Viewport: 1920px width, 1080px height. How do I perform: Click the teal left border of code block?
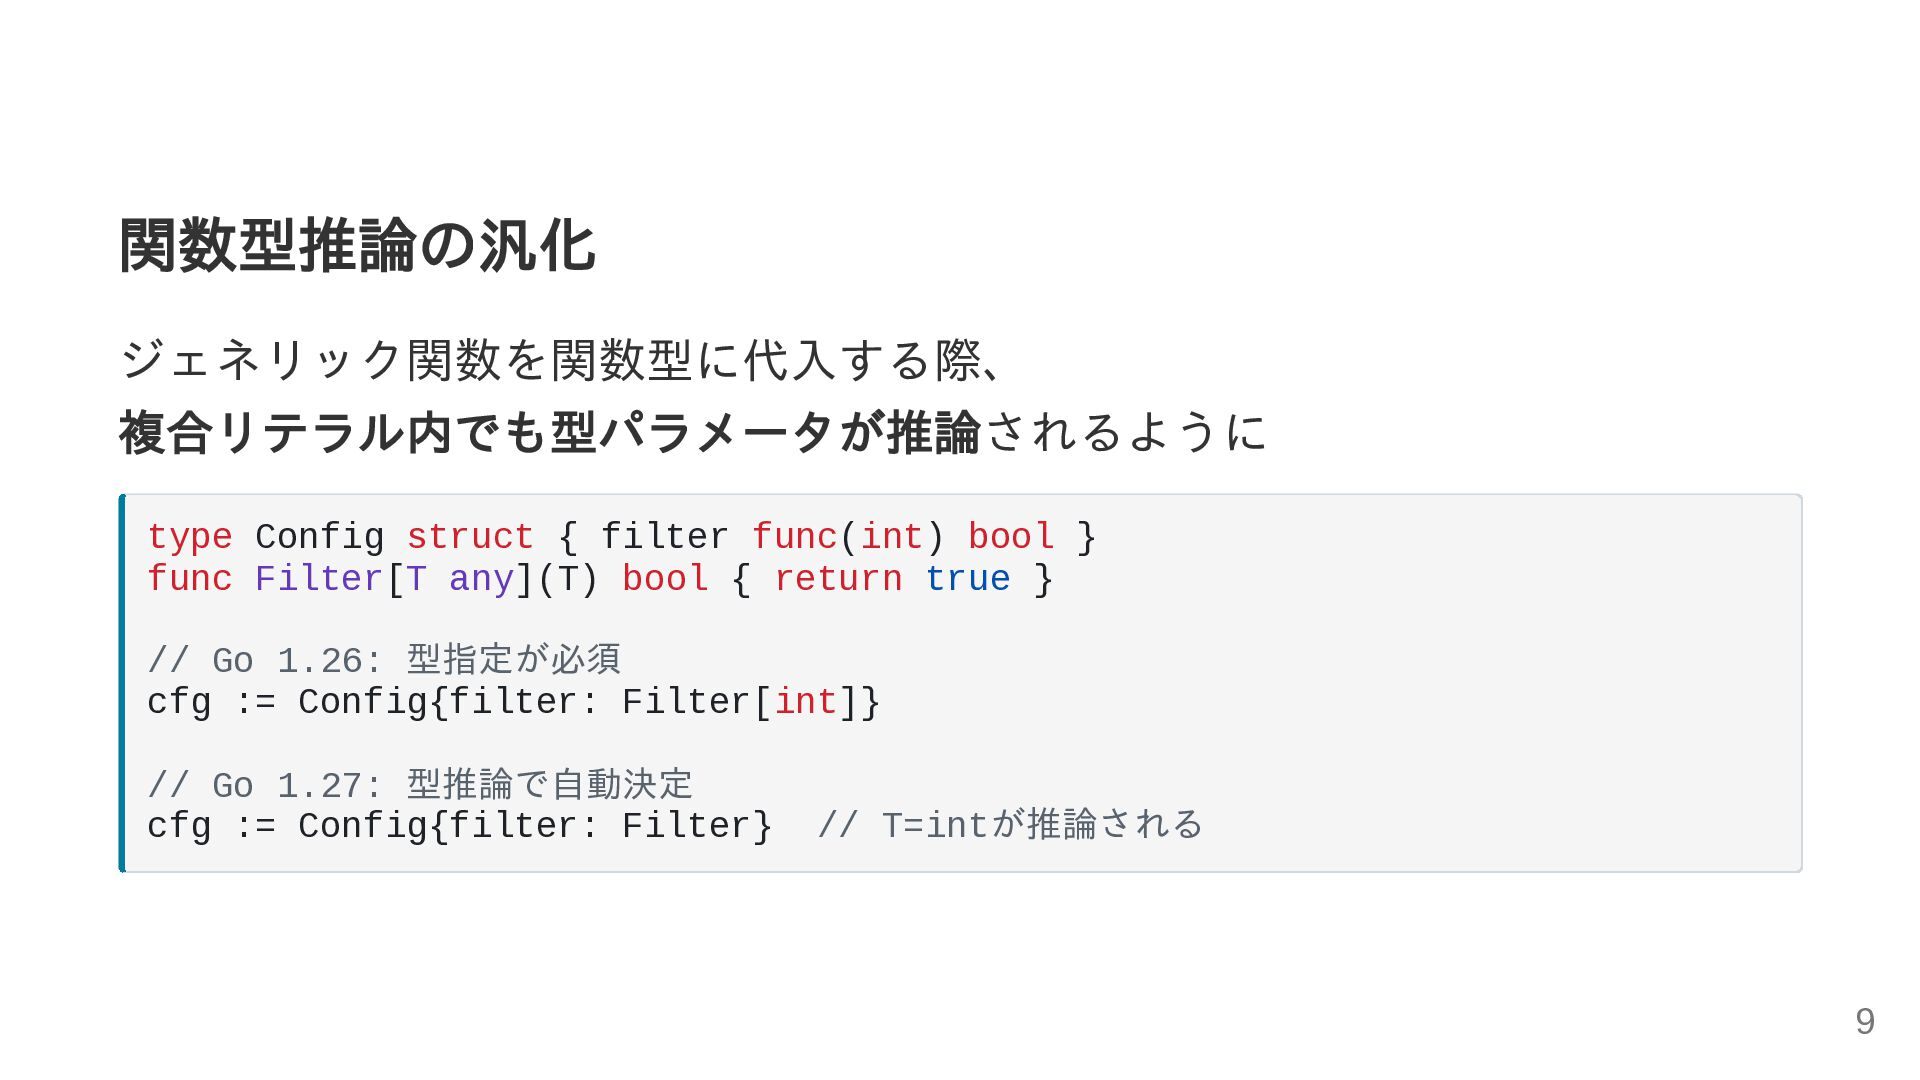(122, 683)
